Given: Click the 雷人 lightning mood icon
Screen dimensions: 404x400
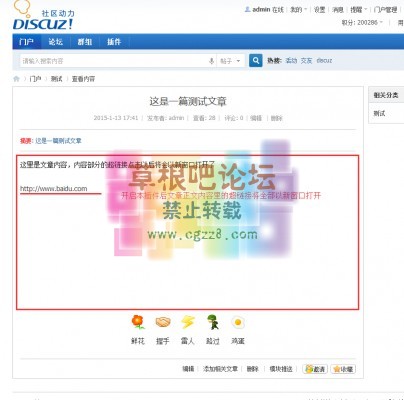Looking at the screenshot, I should tap(188, 322).
